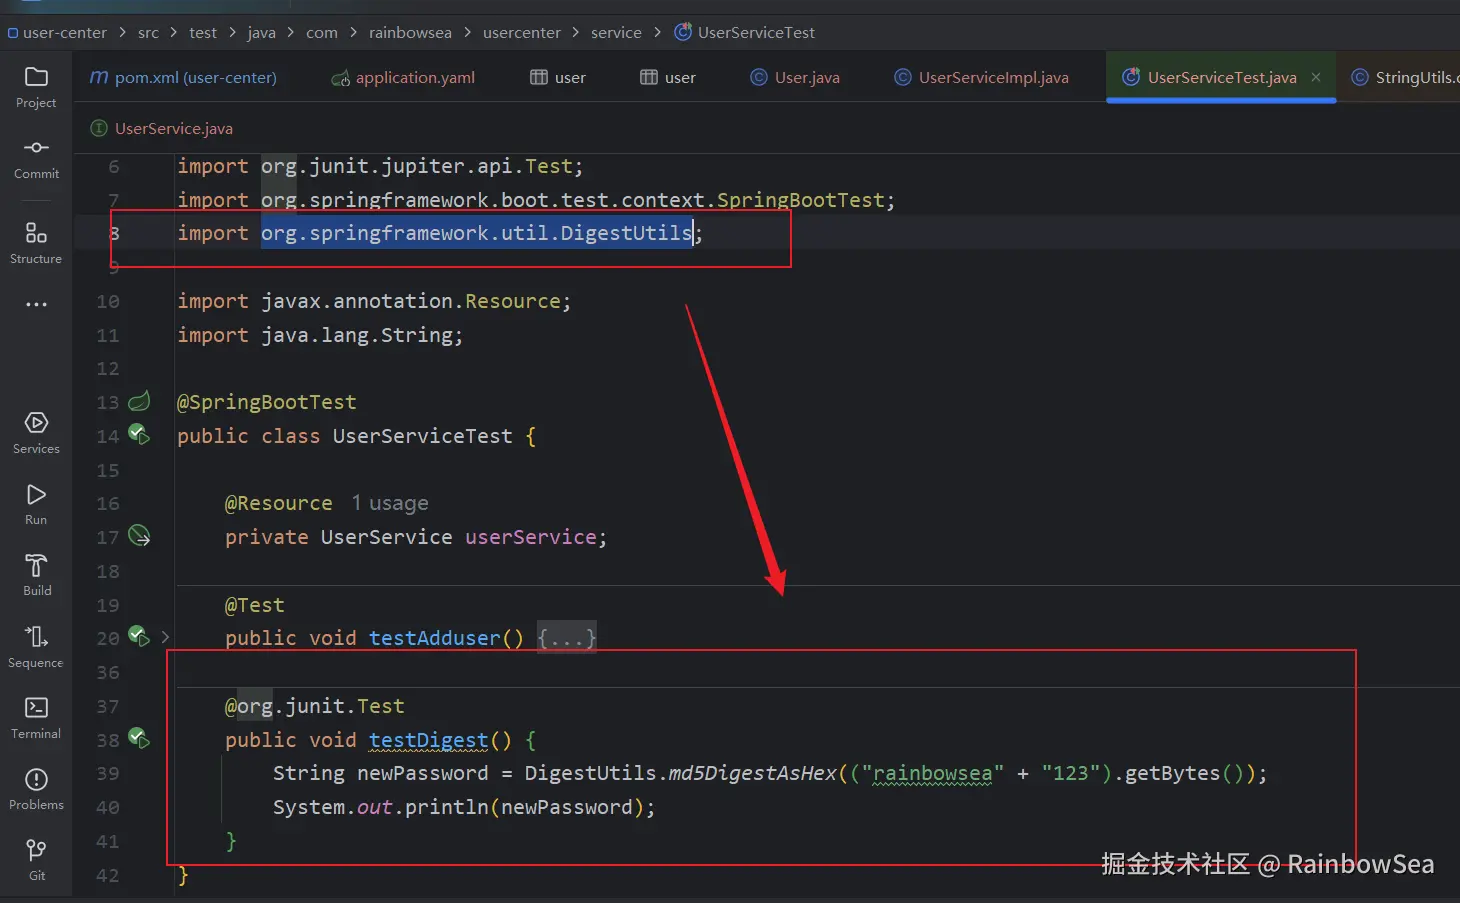The width and height of the screenshot is (1460, 903).
Task: Open the Commit tool window
Action: tap(36, 157)
